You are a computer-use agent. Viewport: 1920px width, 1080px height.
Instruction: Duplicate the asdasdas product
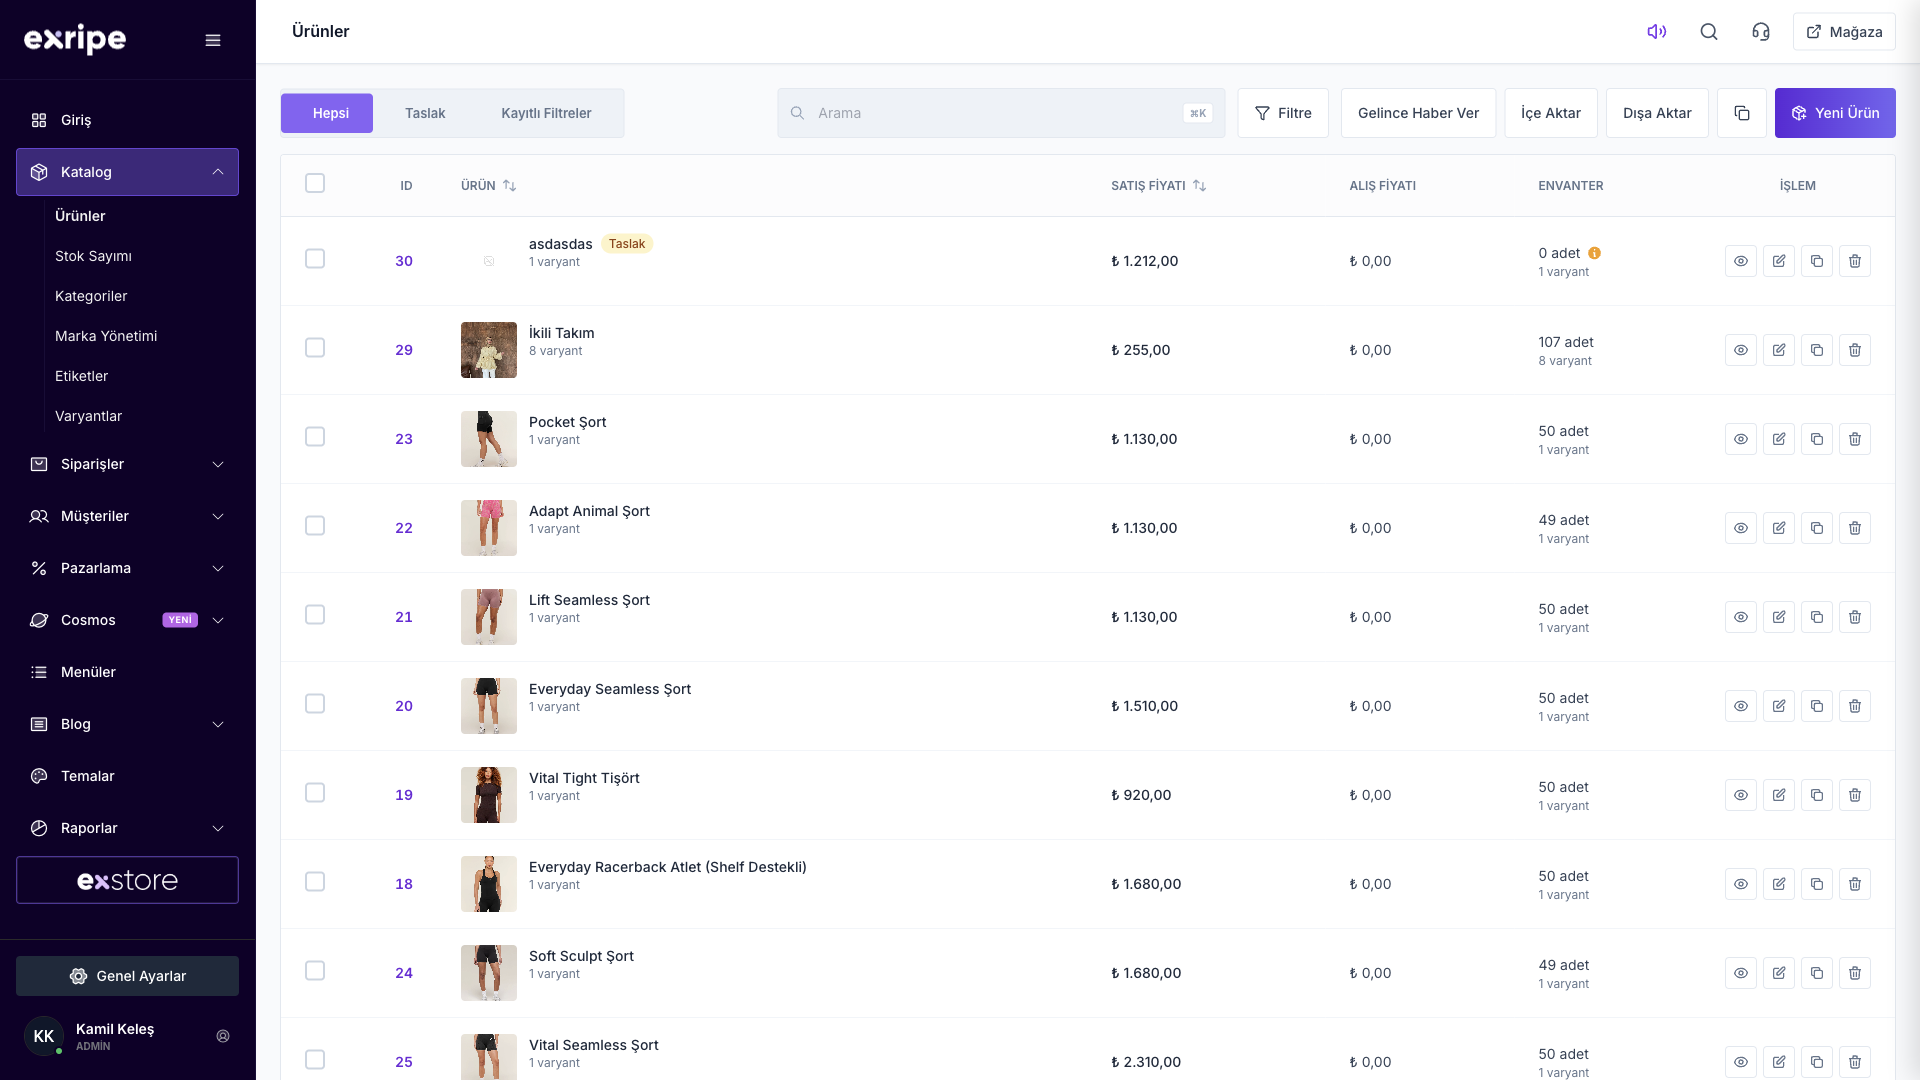1817,261
